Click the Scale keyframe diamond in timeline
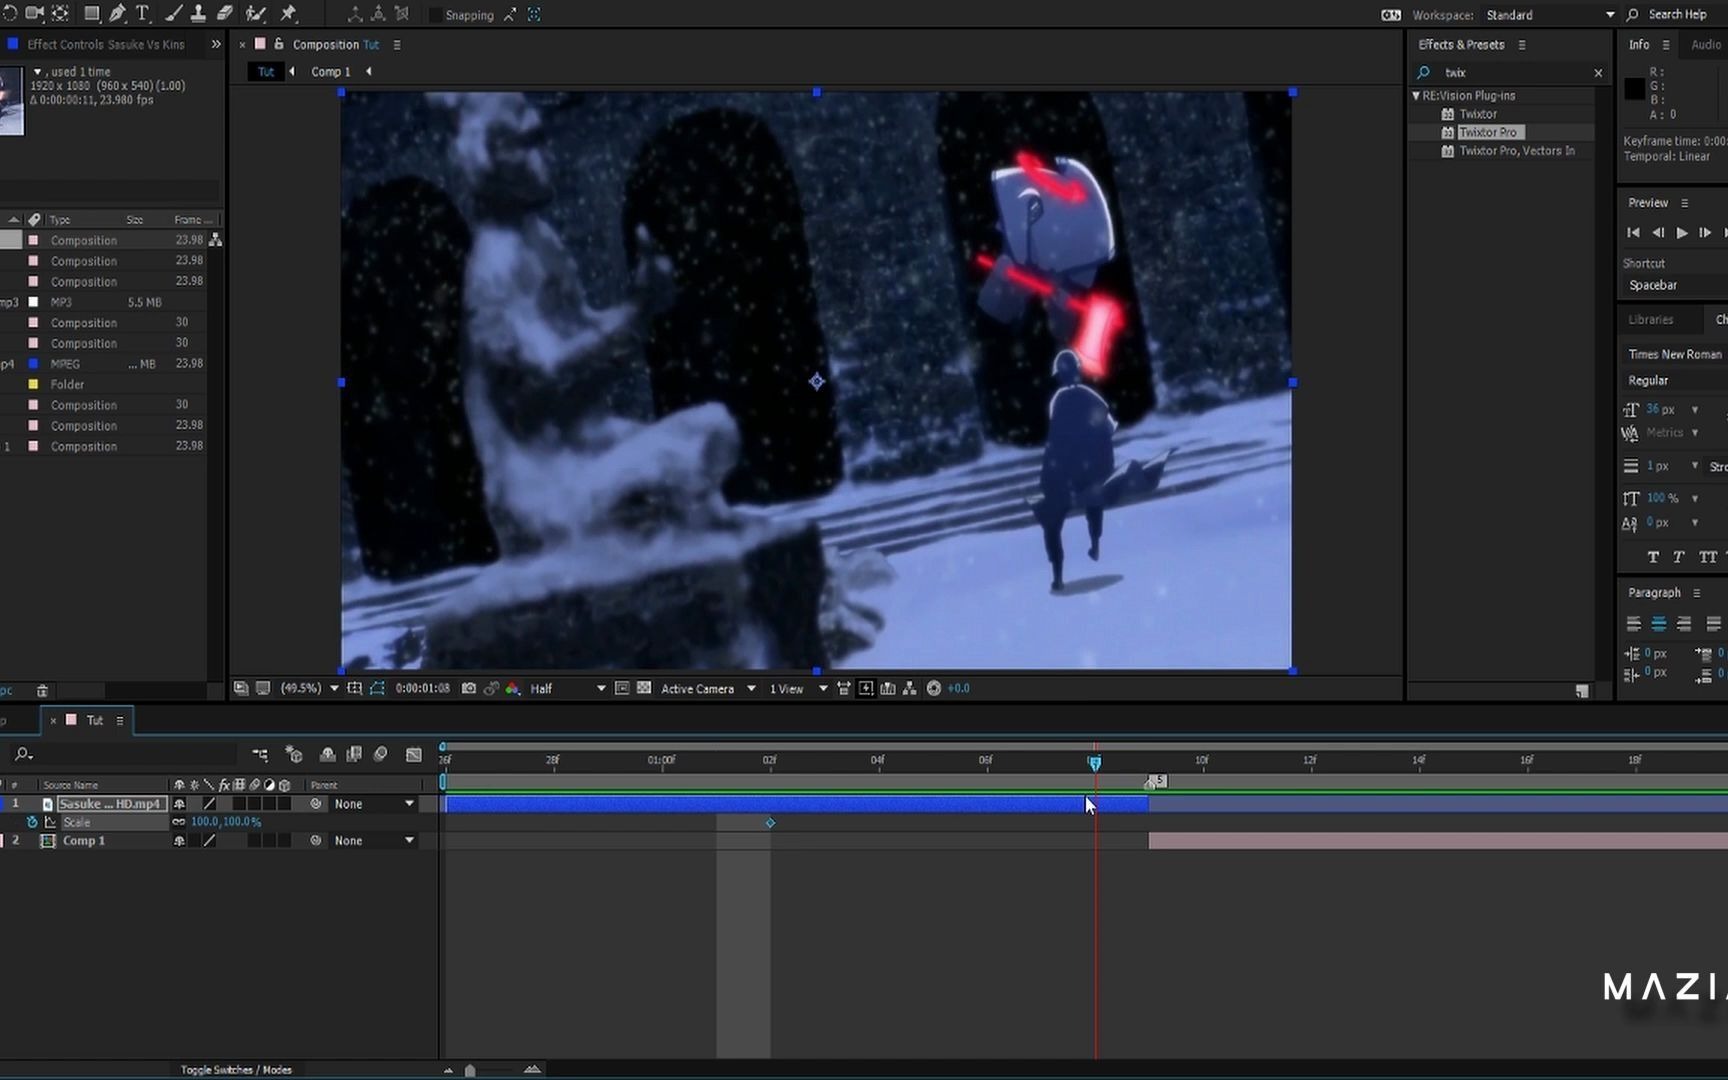The height and width of the screenshot is (1080, 1728). click(770, 823)
